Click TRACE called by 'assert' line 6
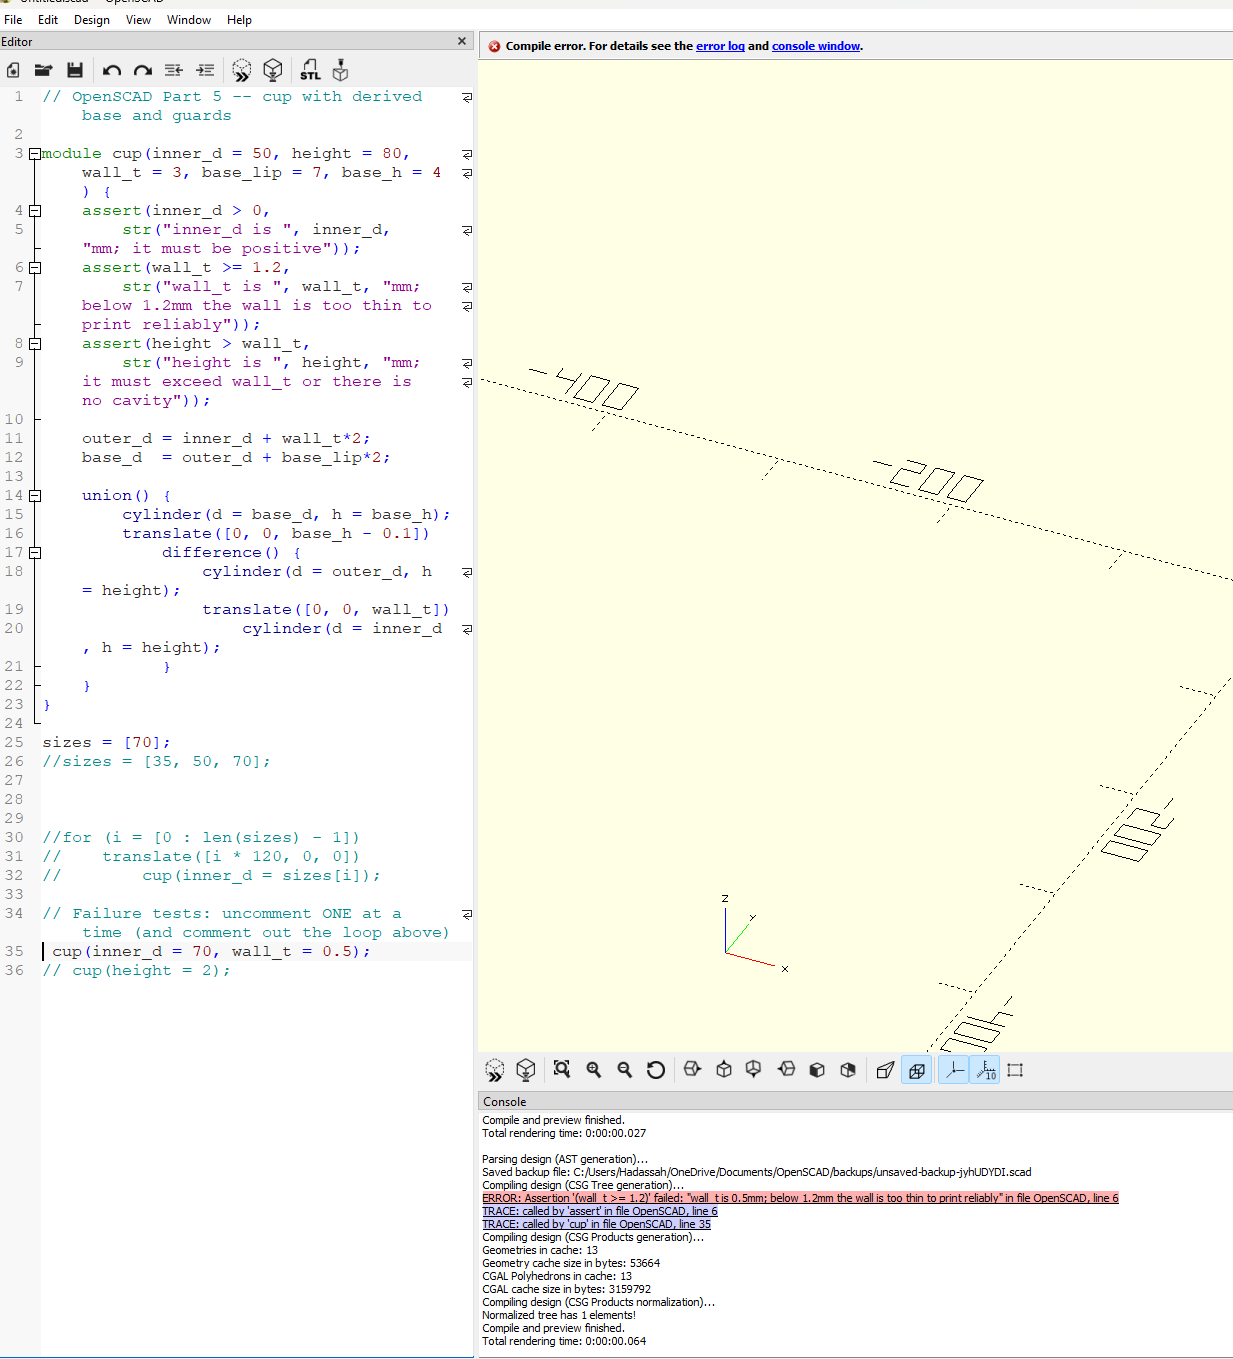 click(600, 1211)
